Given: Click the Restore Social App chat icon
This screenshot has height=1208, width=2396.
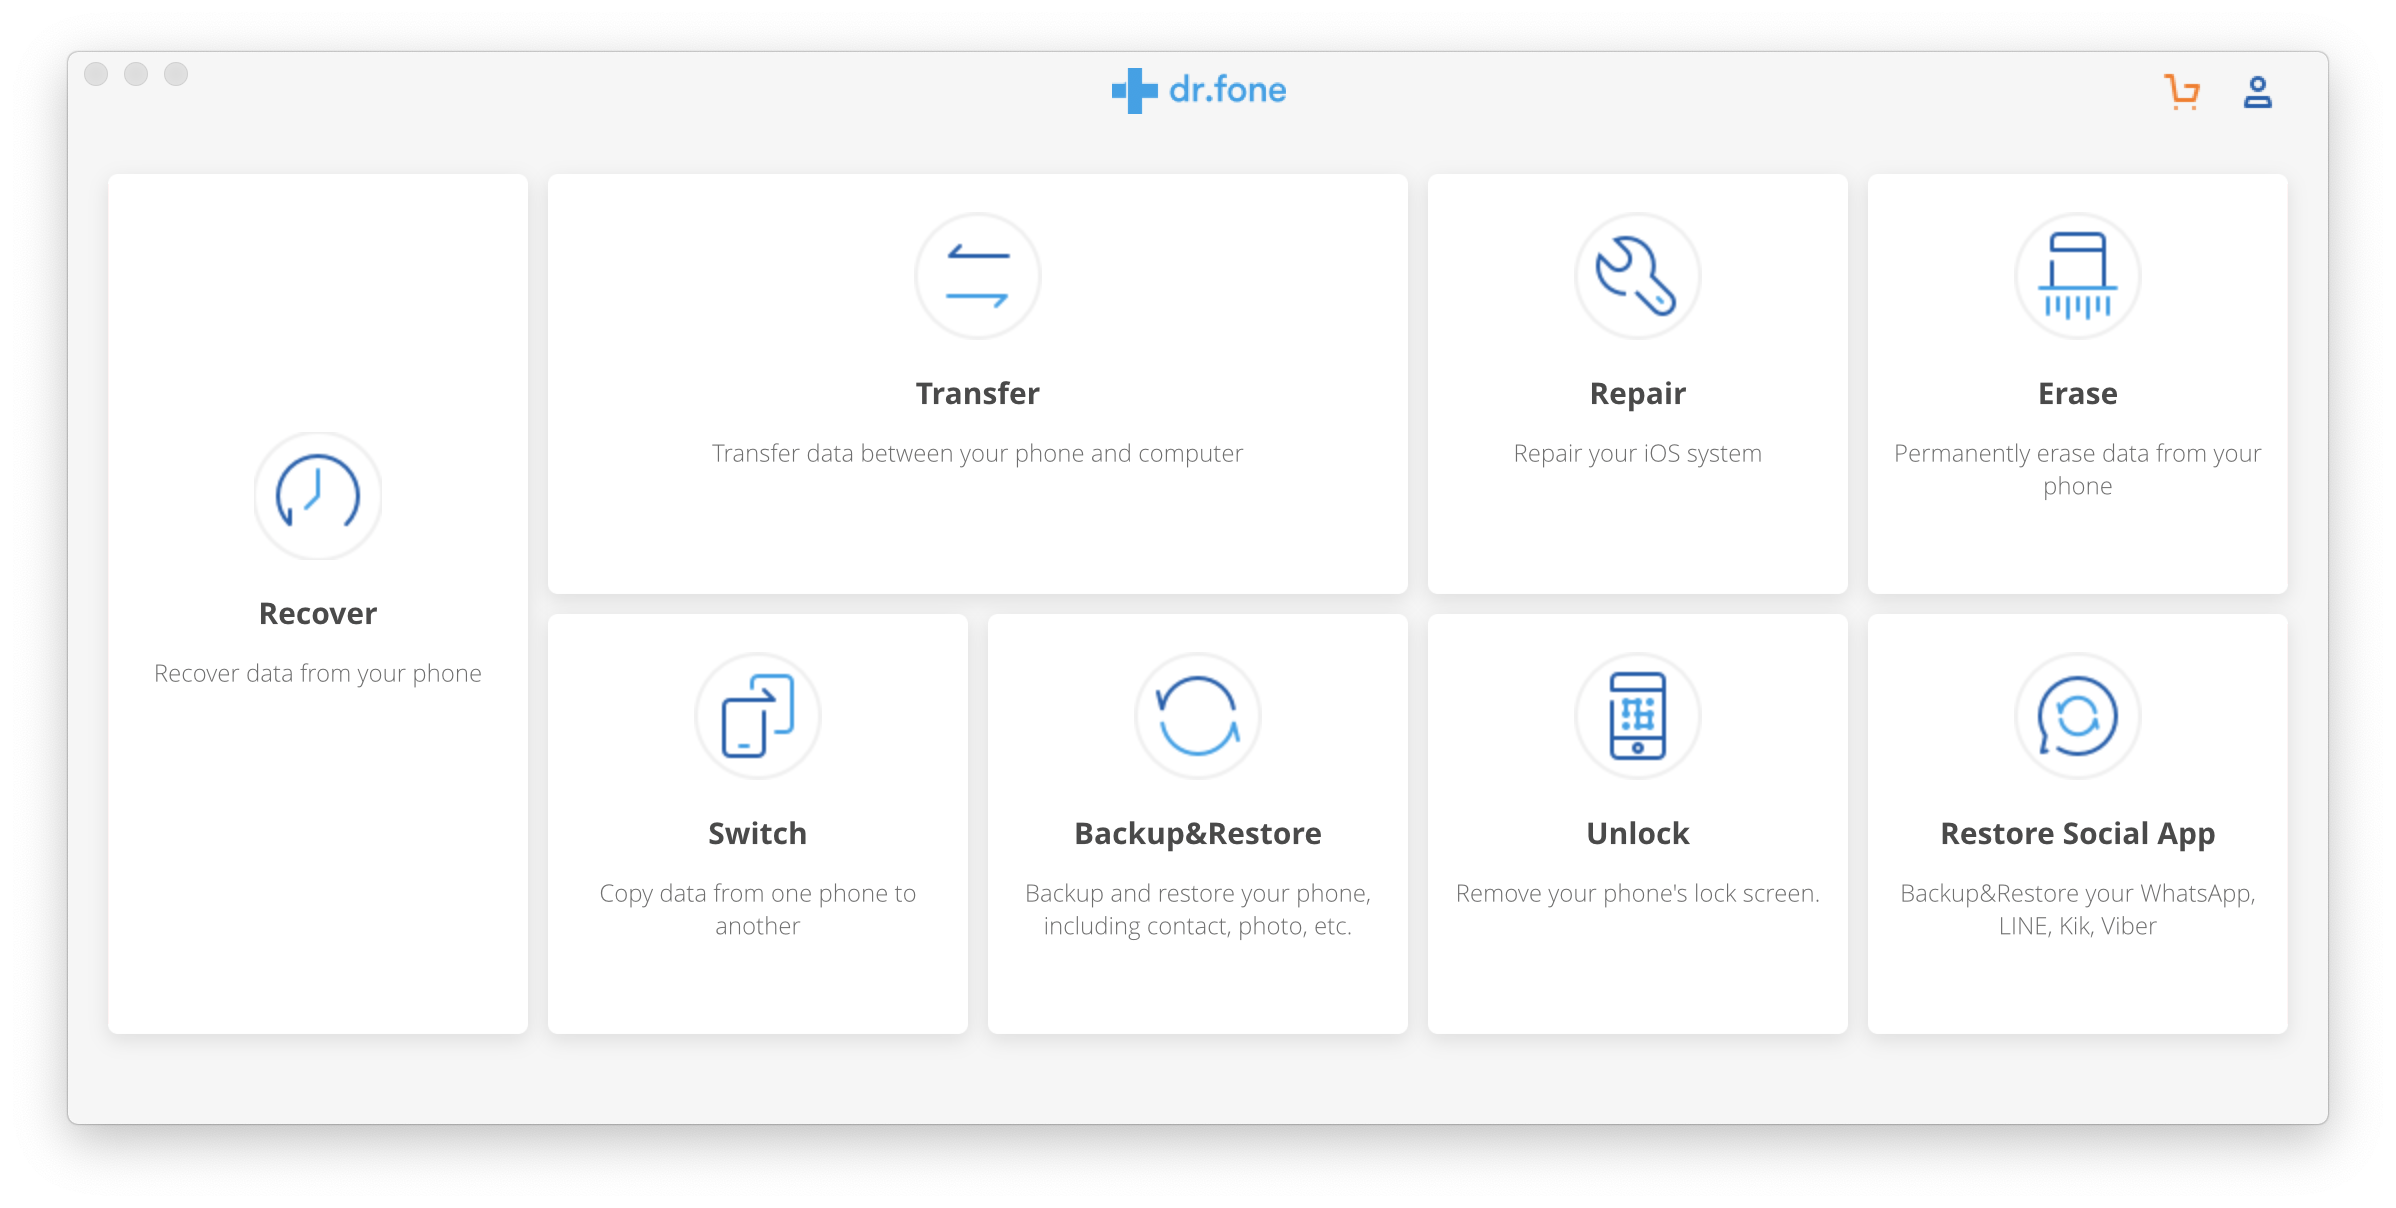Looking at the screenshot, I should (x=2078, y=716).
